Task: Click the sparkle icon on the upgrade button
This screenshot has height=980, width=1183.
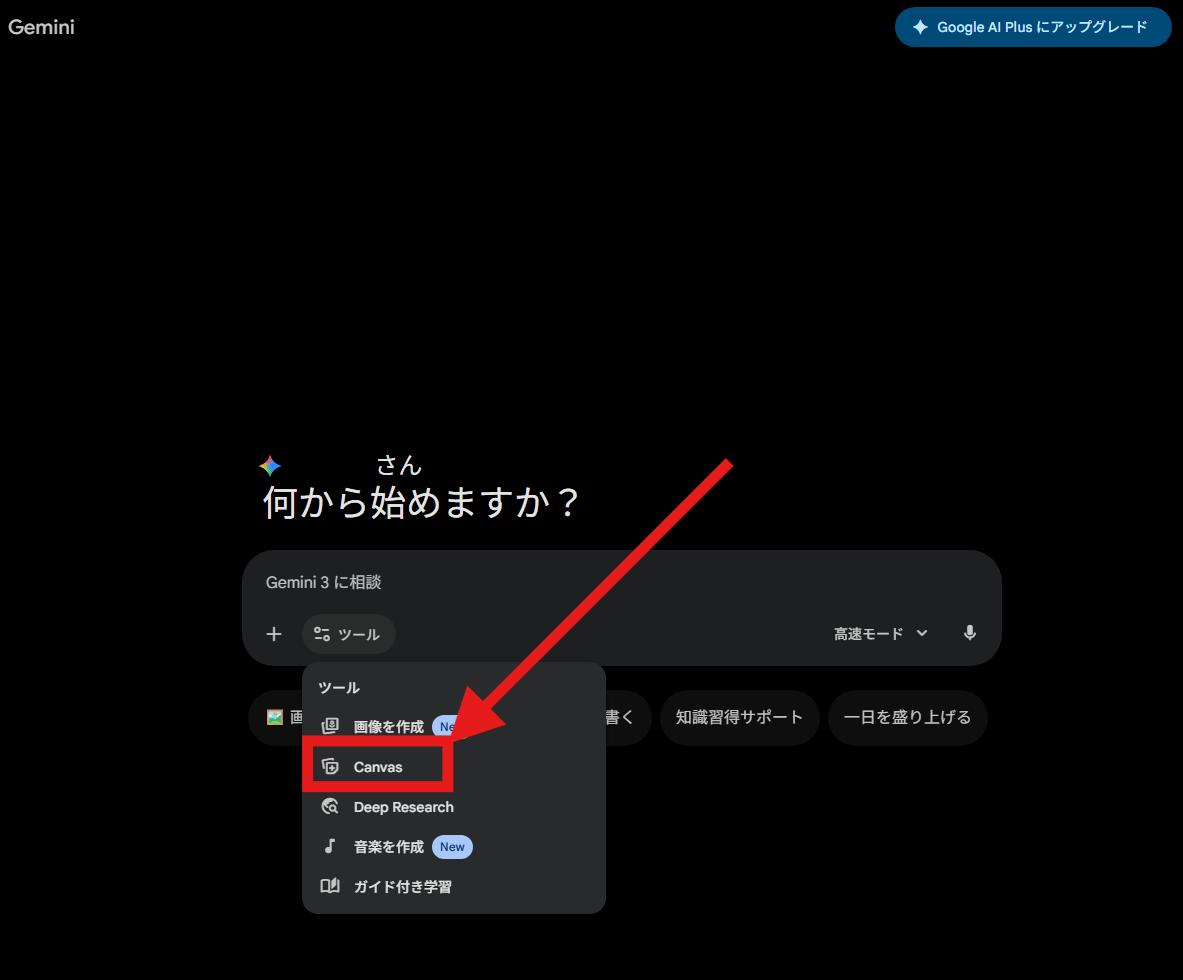Action: 920,28
